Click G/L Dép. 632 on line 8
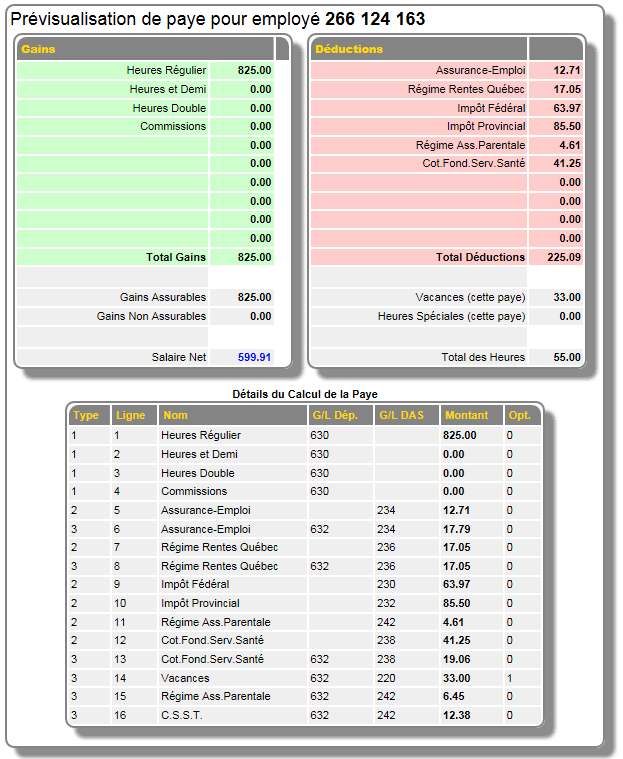The image size is (623, 759). coord(319,566)
